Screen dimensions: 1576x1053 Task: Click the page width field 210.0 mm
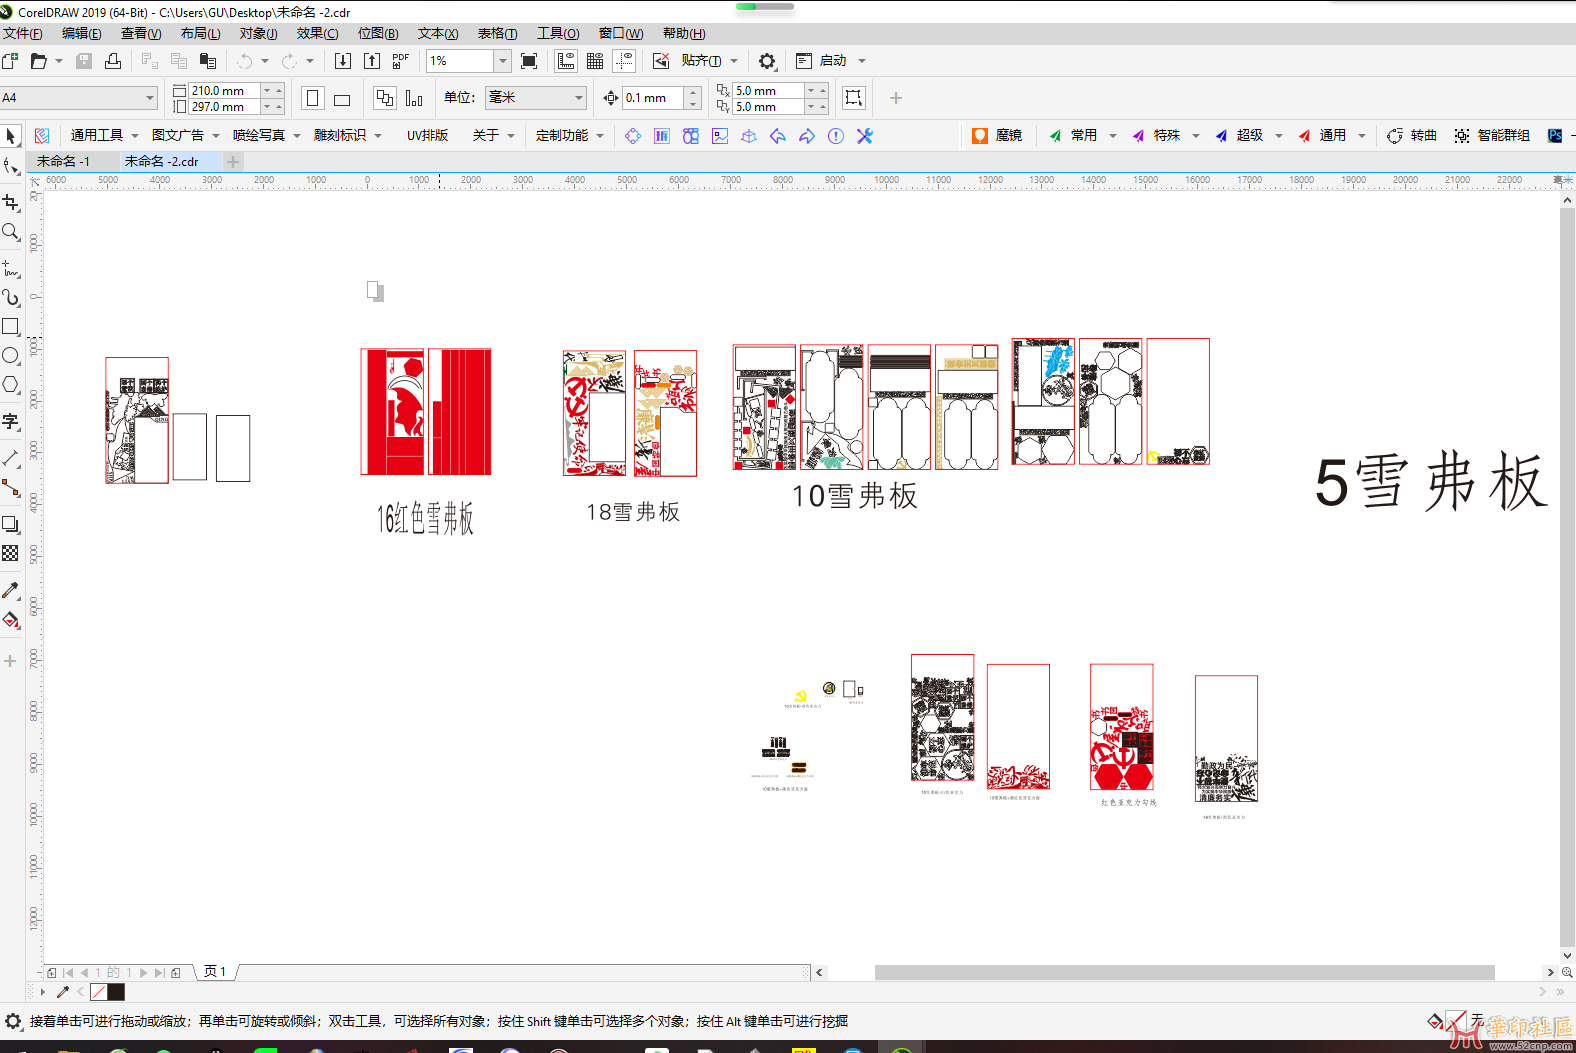pos(225,90)
